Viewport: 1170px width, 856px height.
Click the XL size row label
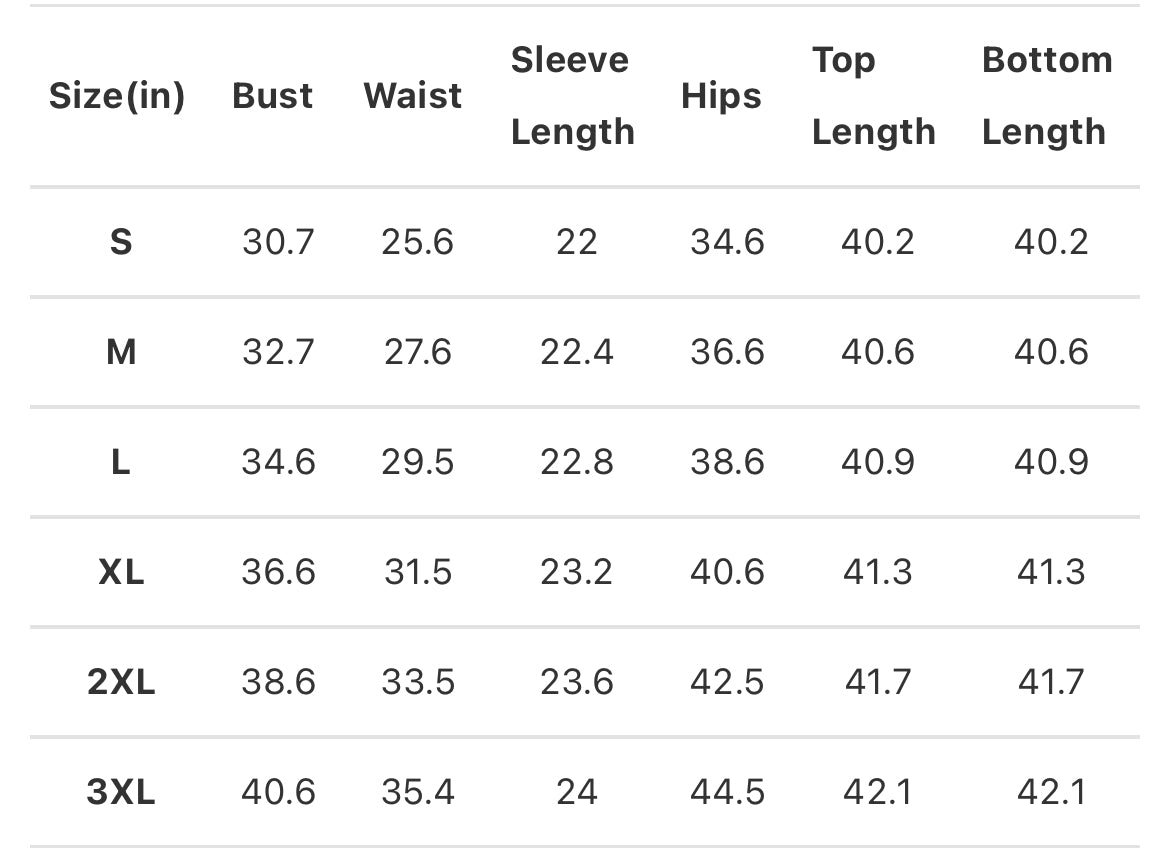pyautogui.click(x=120, y=572)
